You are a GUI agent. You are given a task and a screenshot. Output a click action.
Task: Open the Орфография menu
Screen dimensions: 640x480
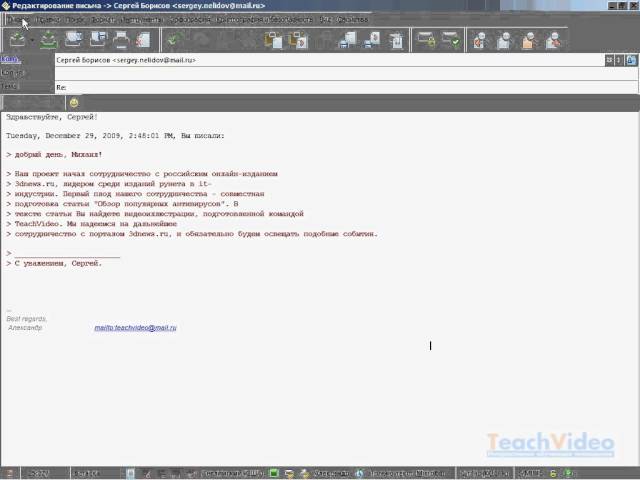191,19
